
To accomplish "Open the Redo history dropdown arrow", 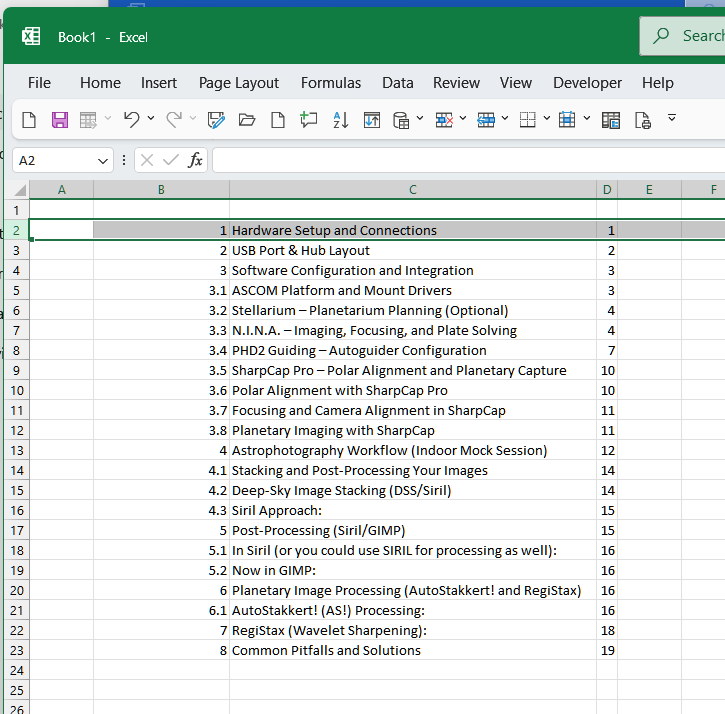I will (x=193, y=118).
